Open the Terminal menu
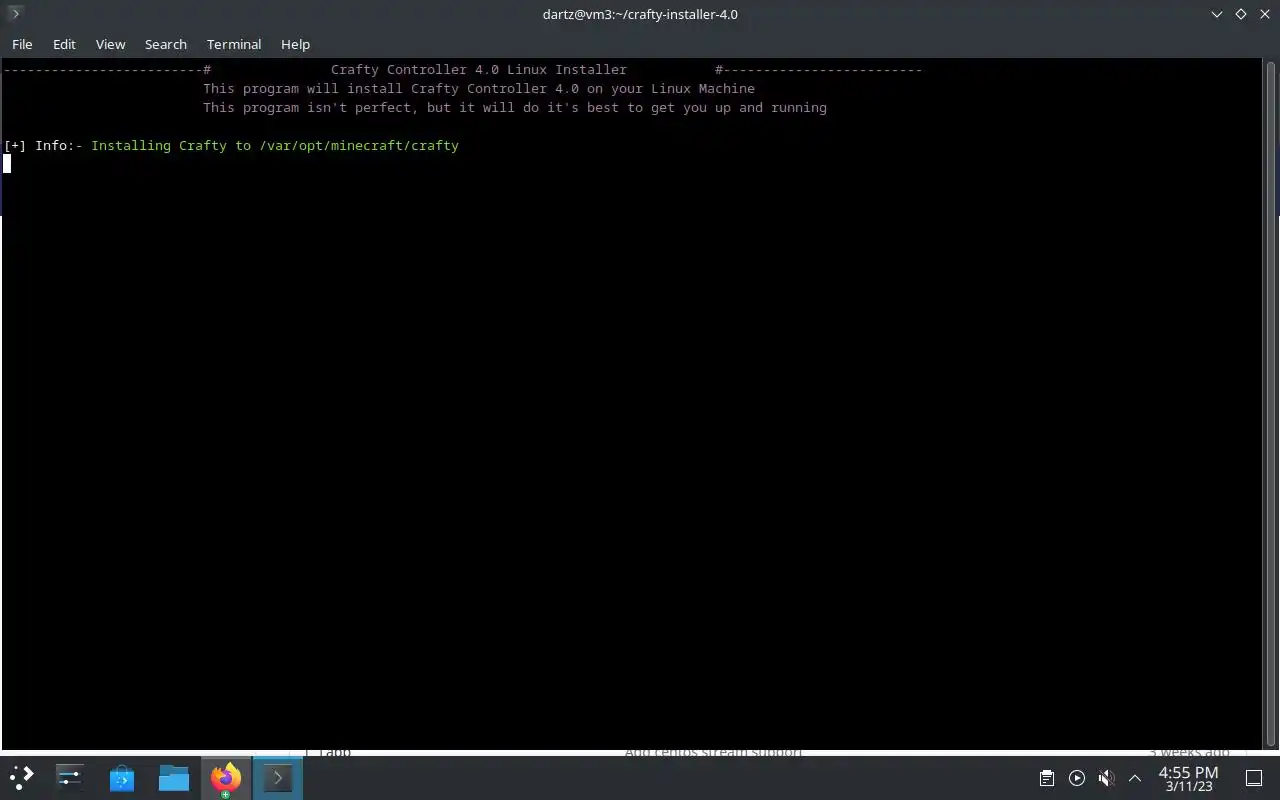 [234, 44]
